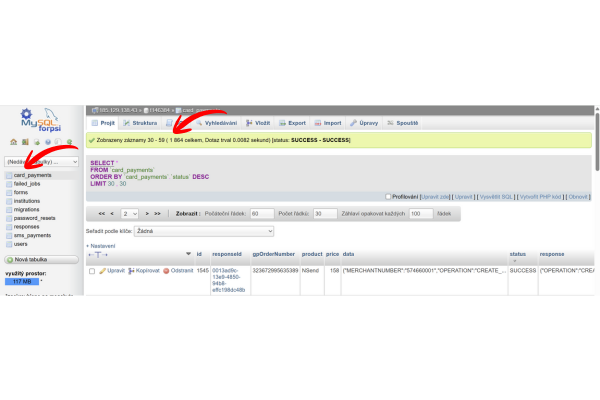This screenshot has width=600, height=400.
Task: Open the Export tab
Action: [x=292, y=122]
